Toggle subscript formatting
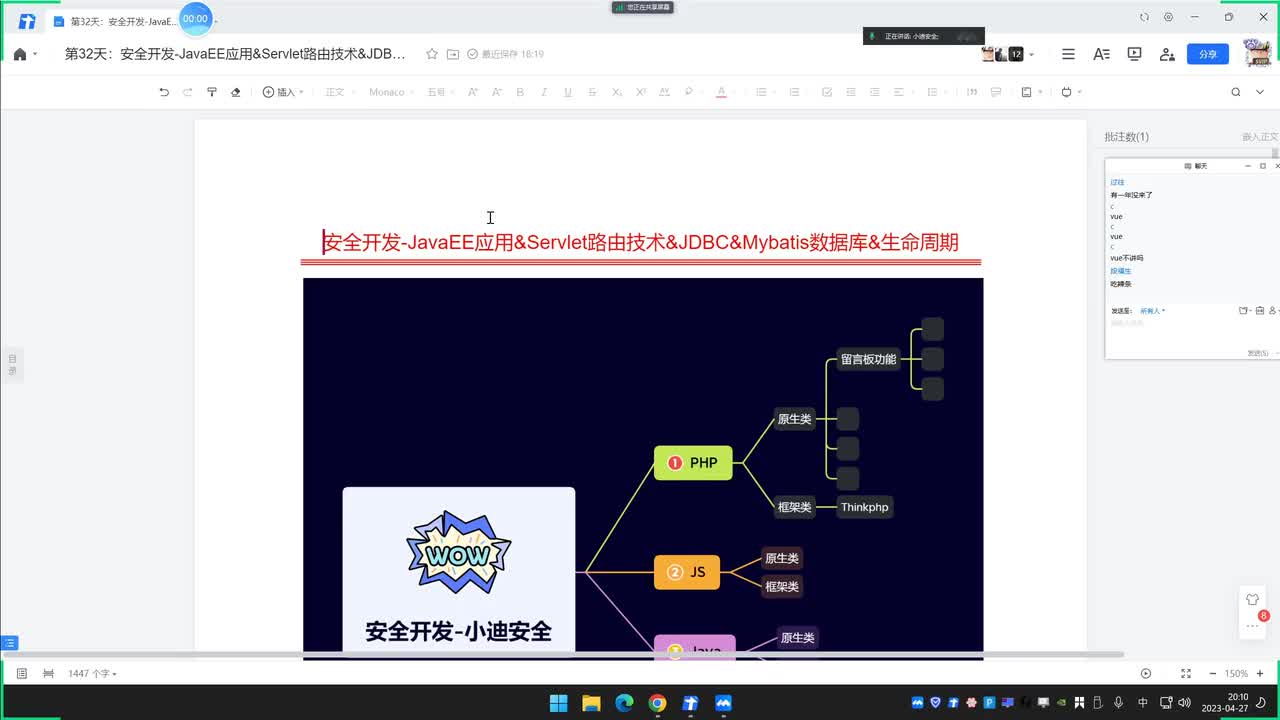 click(617, 92)
